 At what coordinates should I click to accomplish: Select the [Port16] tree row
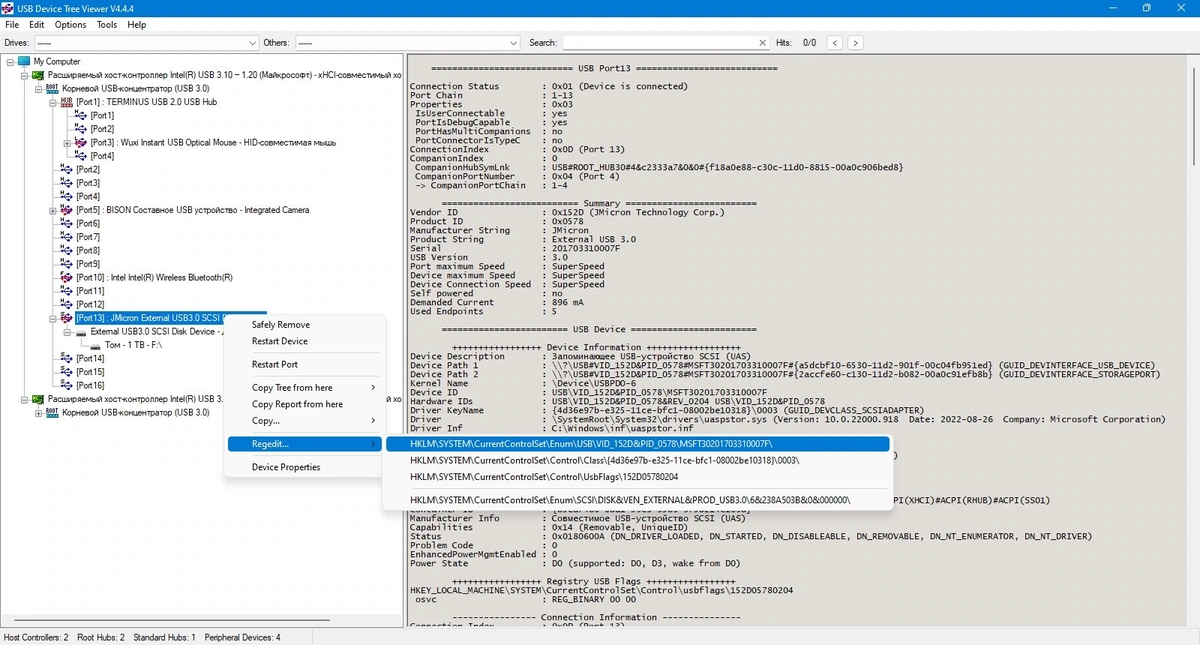[90, 385]
